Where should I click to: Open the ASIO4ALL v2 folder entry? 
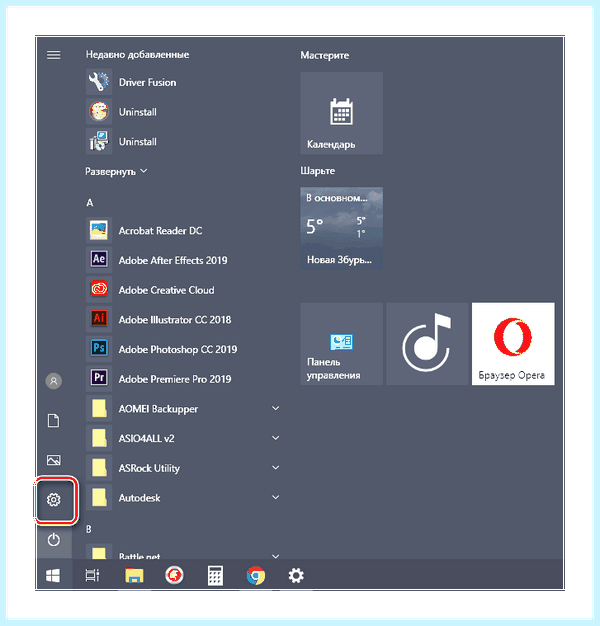pyautogui.click(x=183, y=438)
